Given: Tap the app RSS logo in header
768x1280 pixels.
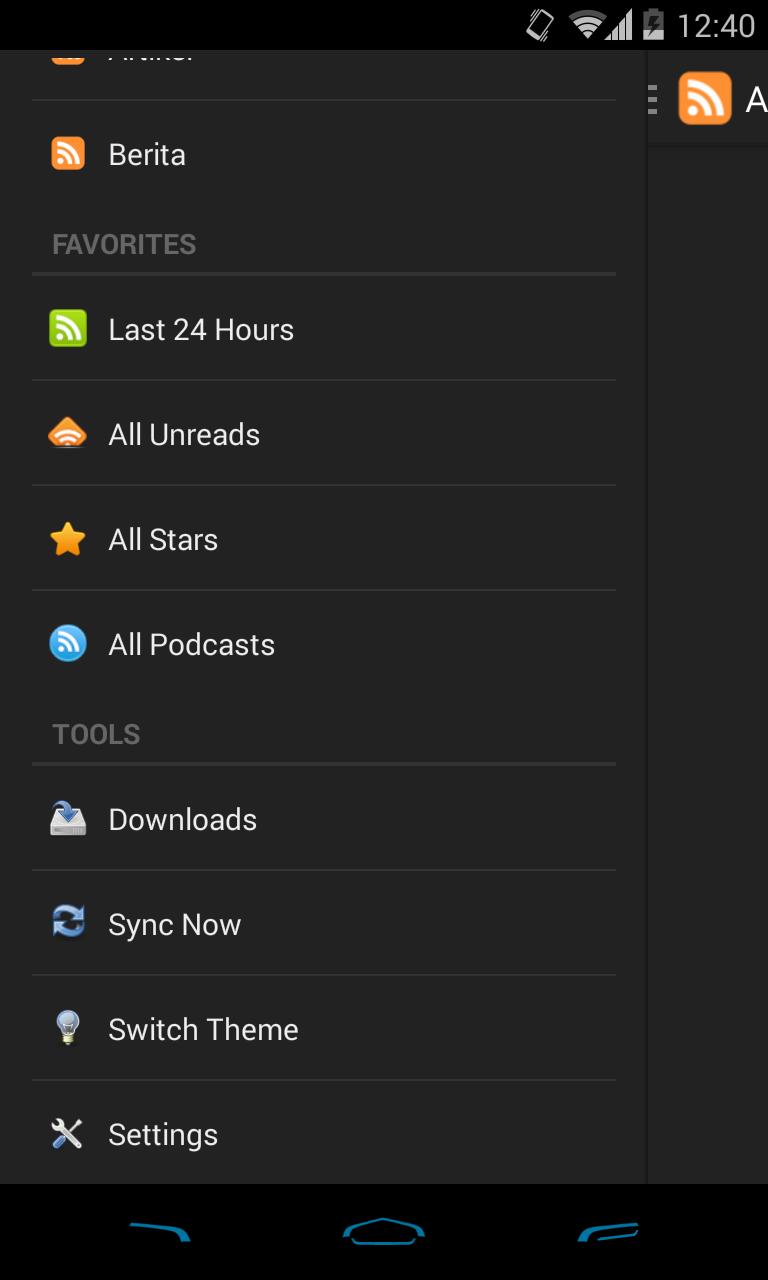Looking at the screenshot, I should pyautogui.click(x=704, y=99).
